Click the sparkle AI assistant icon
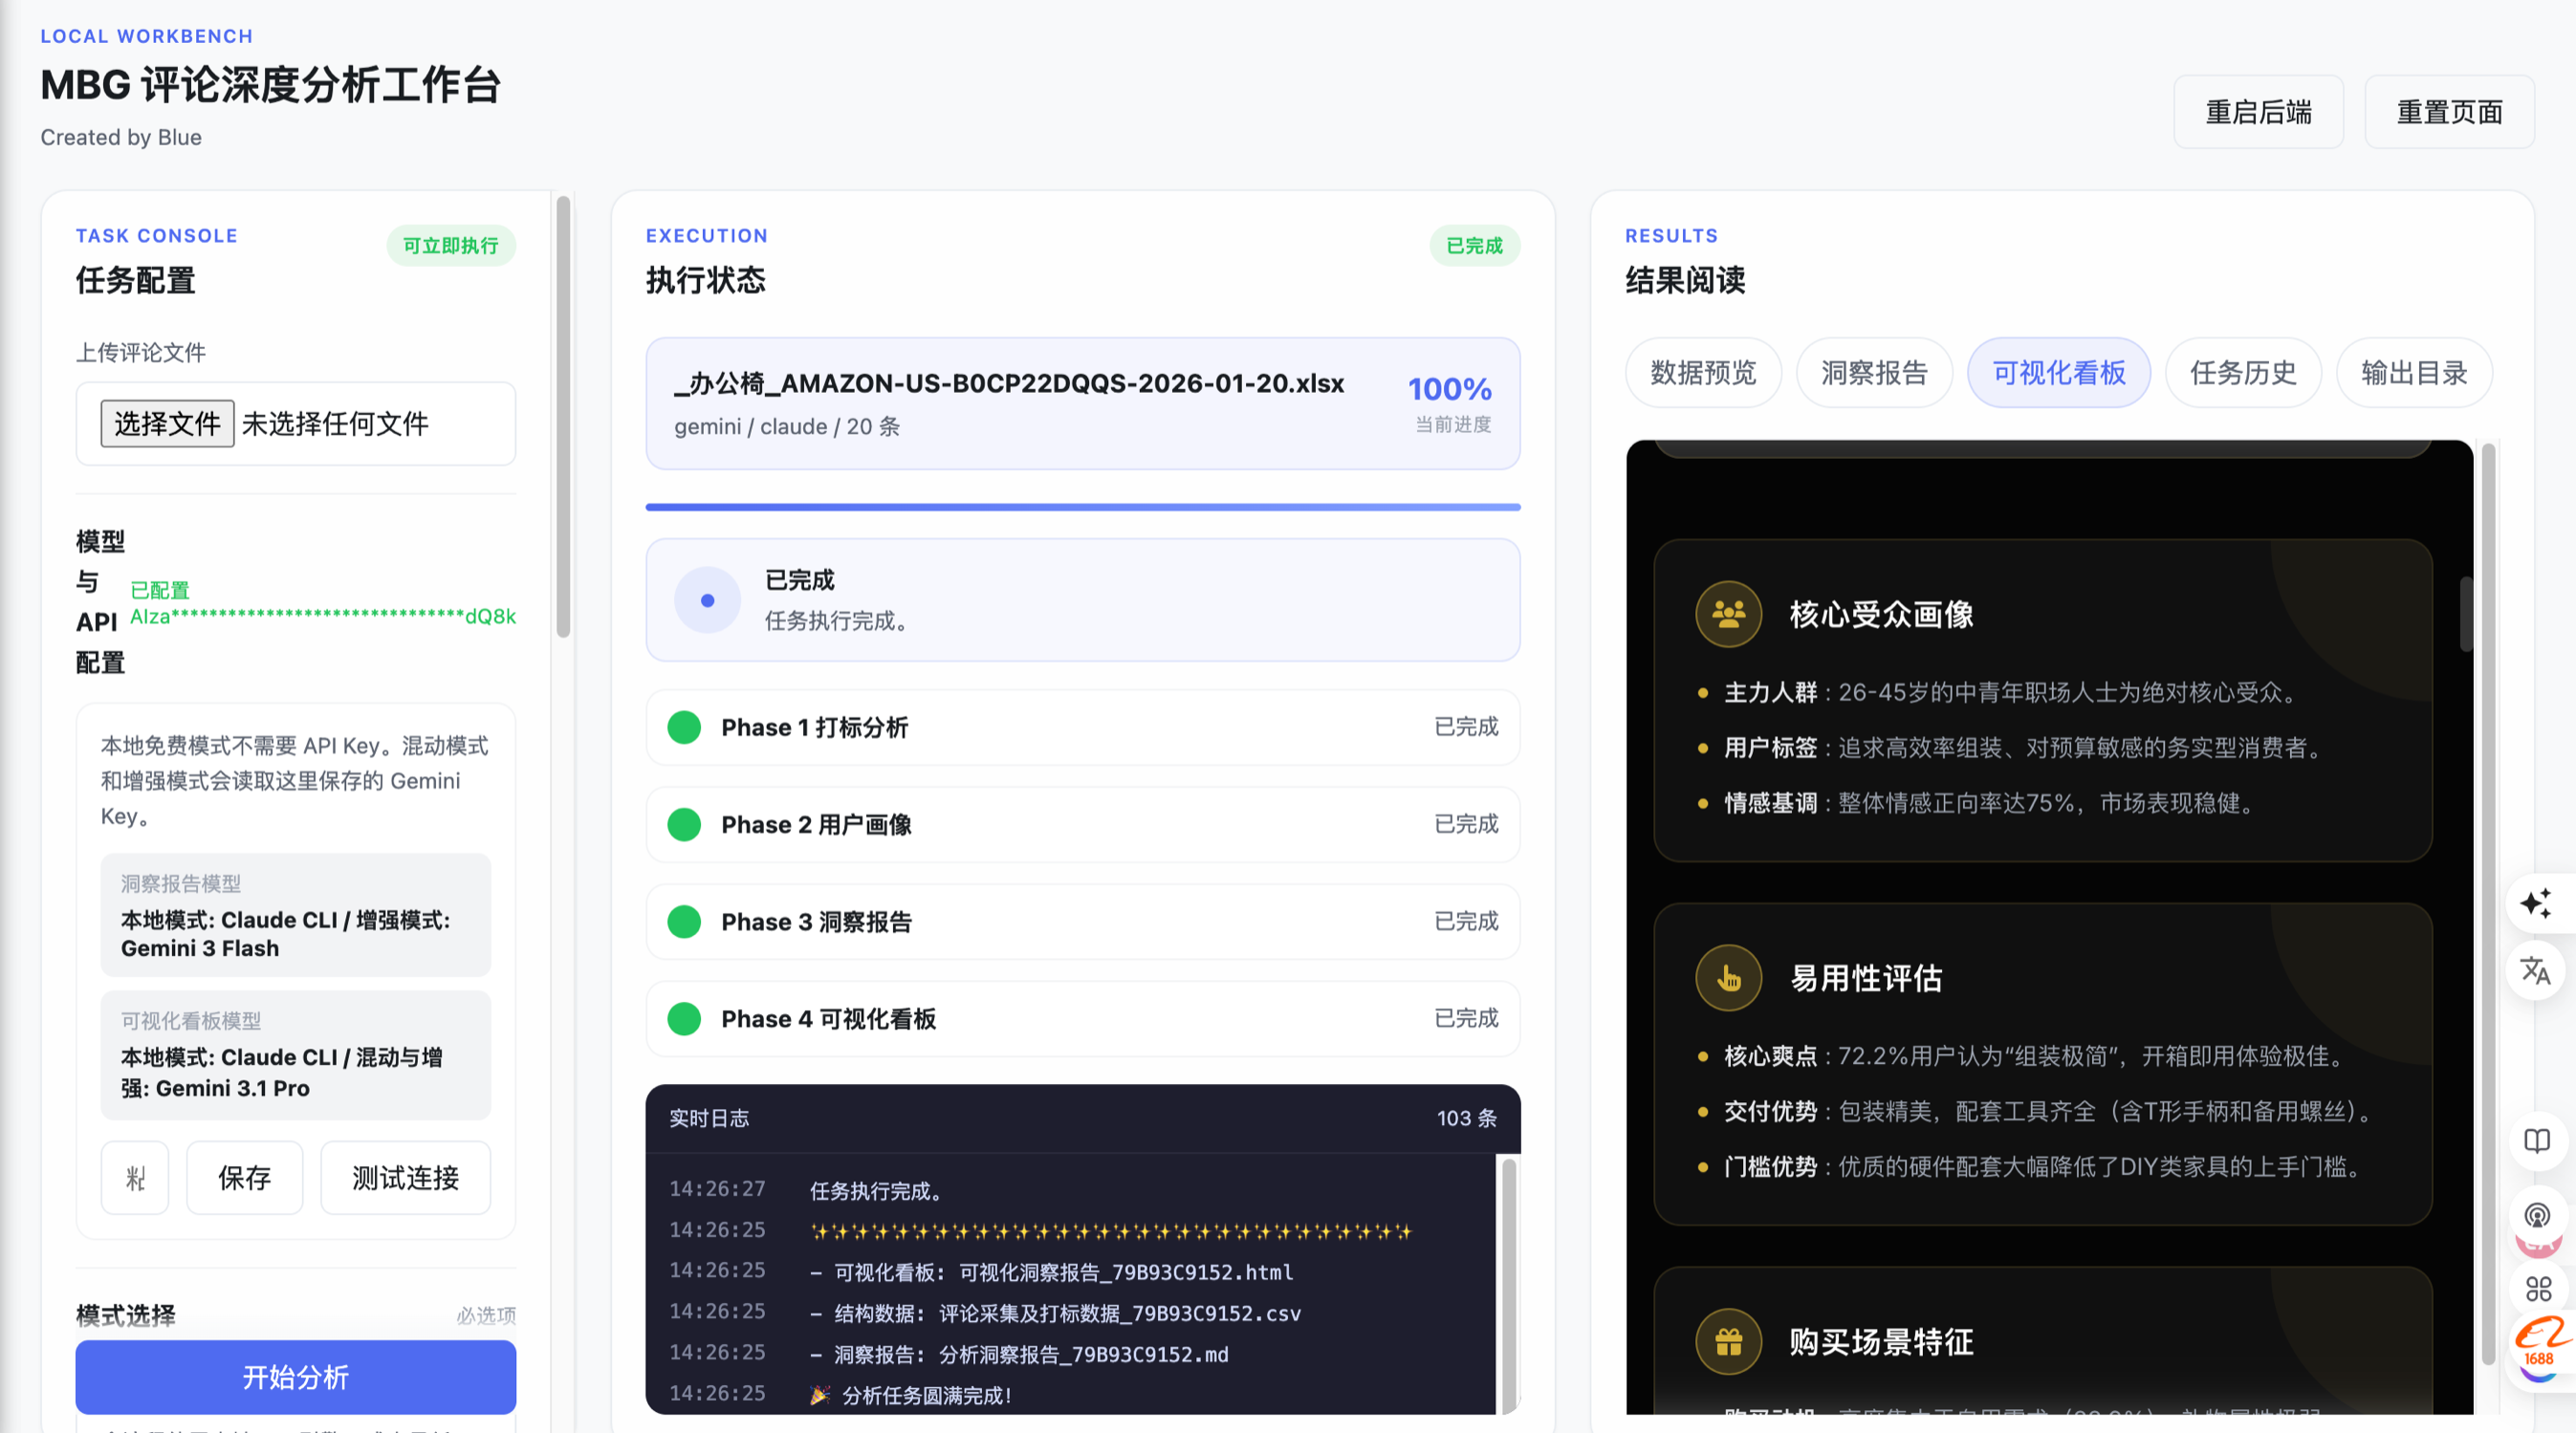2576x1433 pixels. pos(2536,903)
